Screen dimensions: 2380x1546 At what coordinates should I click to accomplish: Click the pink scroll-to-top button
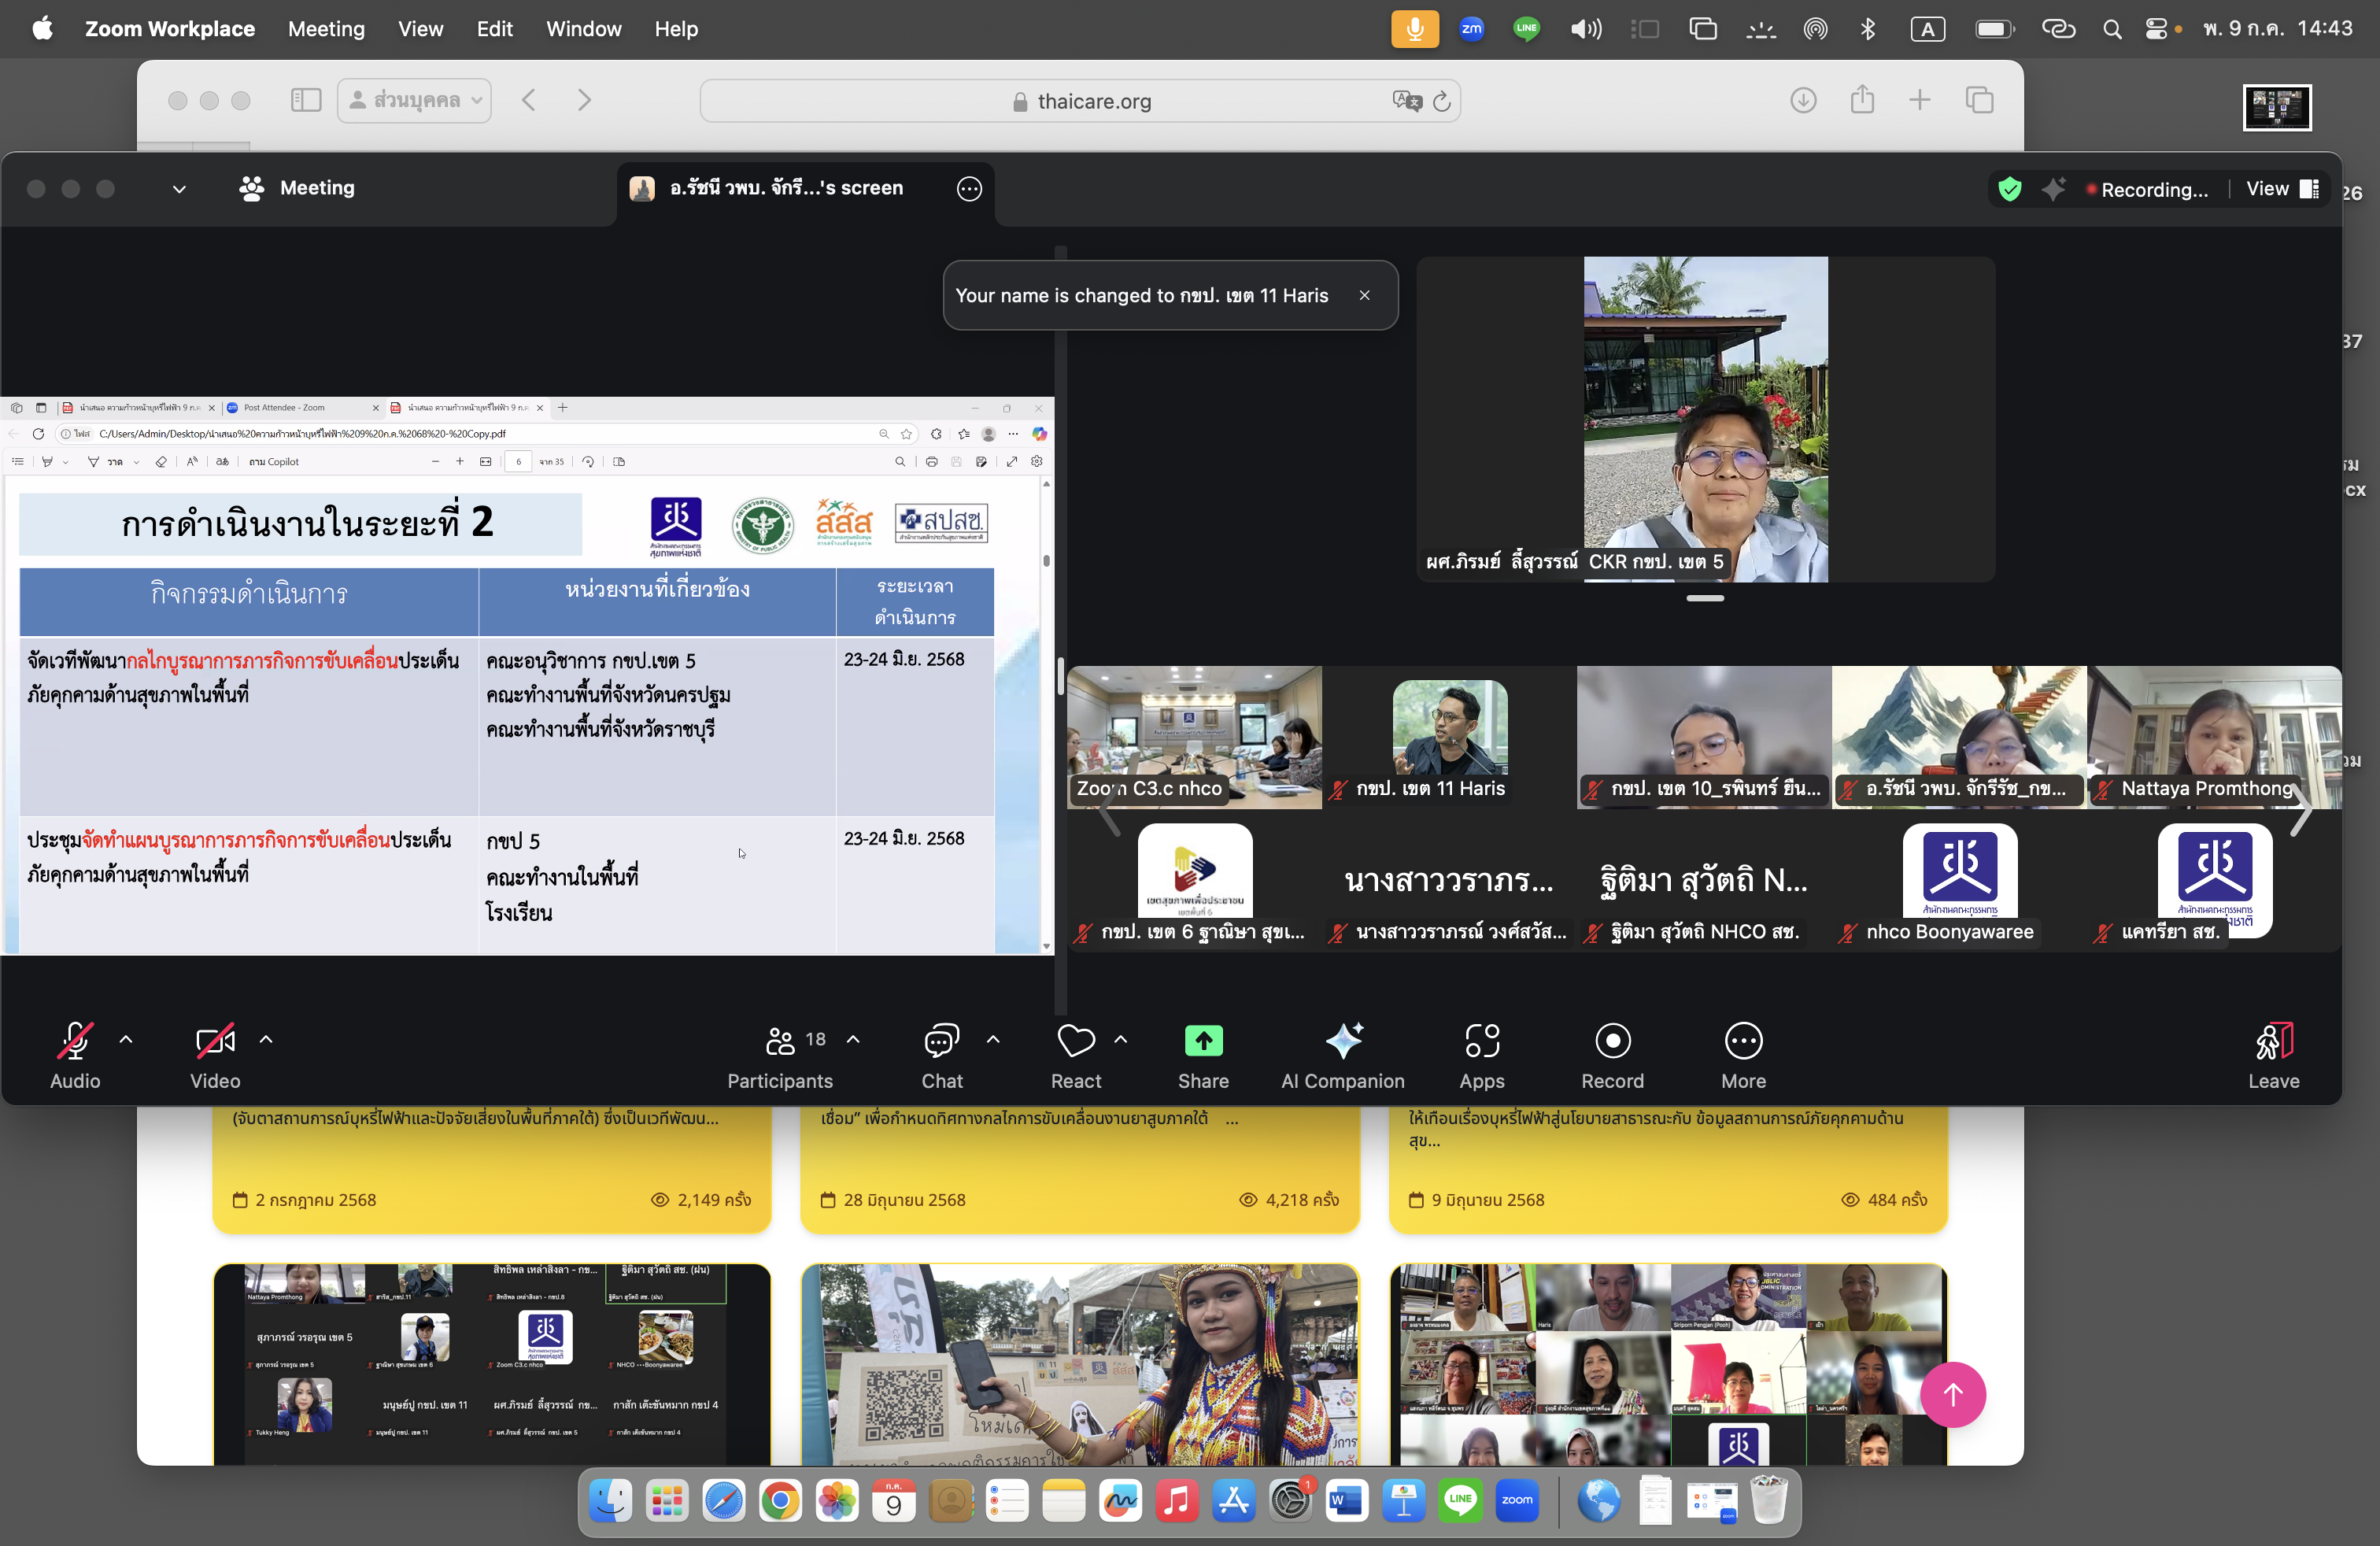[x=1952, y=1394]
